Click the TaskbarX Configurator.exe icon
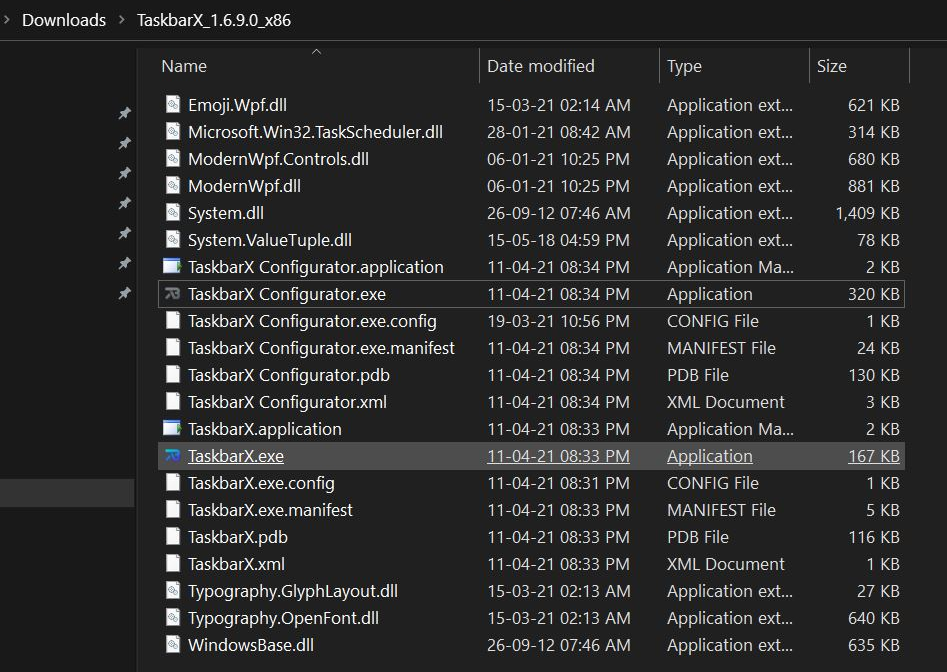 coord(171,294)
